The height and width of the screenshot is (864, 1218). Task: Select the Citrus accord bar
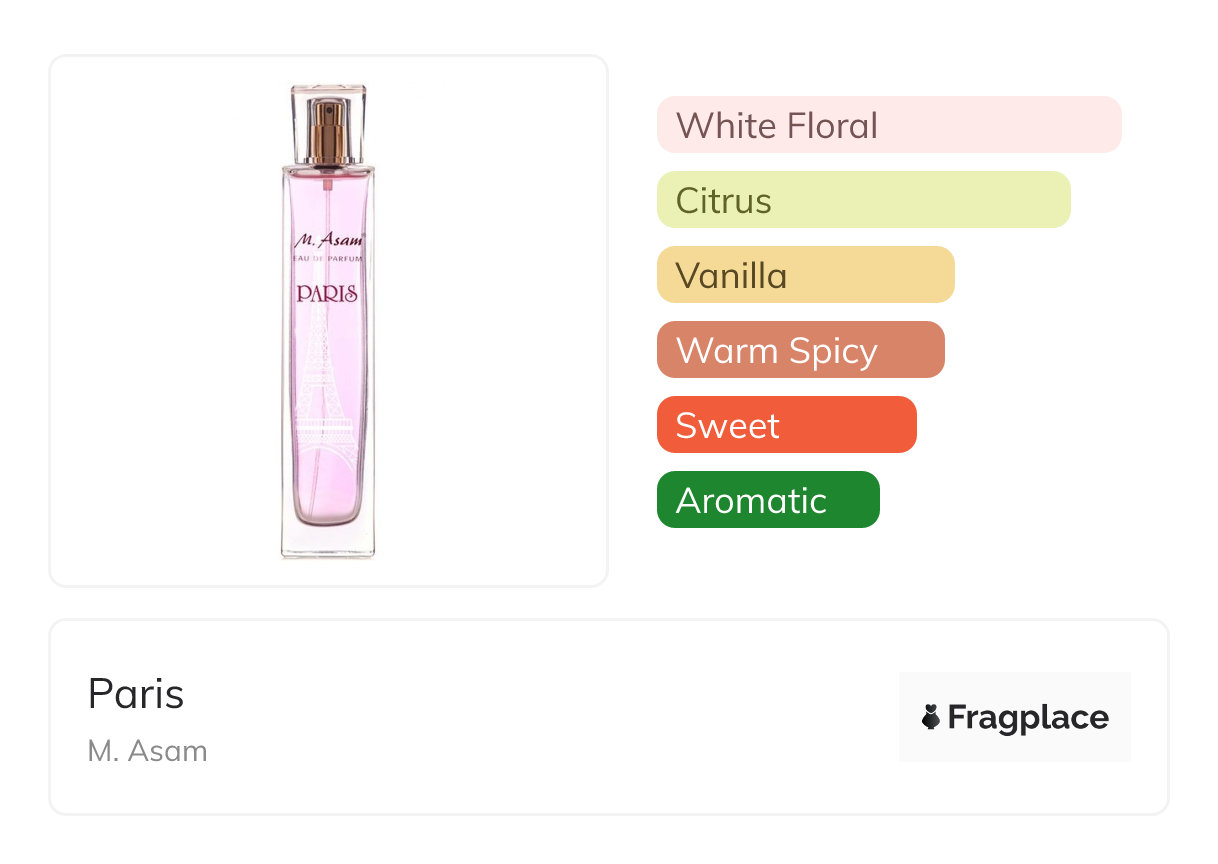point(864,200)
